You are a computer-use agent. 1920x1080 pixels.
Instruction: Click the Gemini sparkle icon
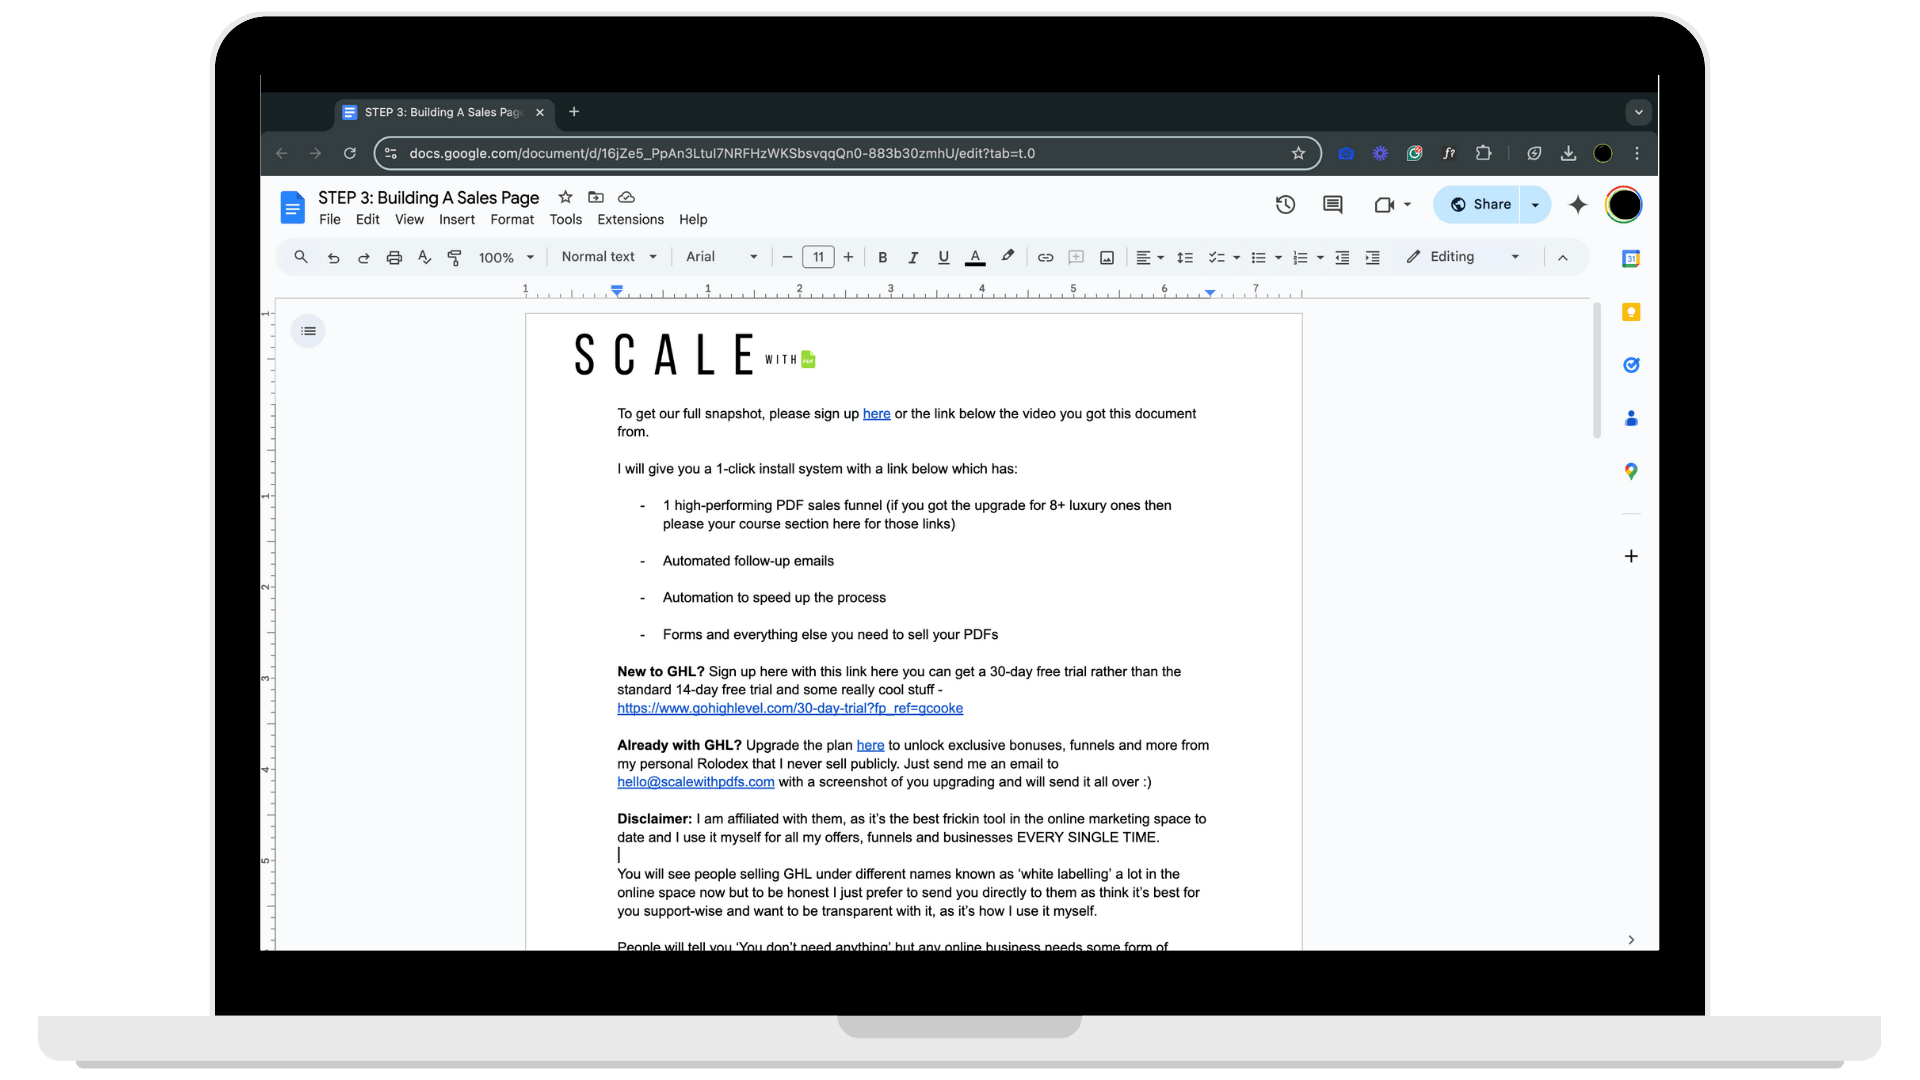1578,205
